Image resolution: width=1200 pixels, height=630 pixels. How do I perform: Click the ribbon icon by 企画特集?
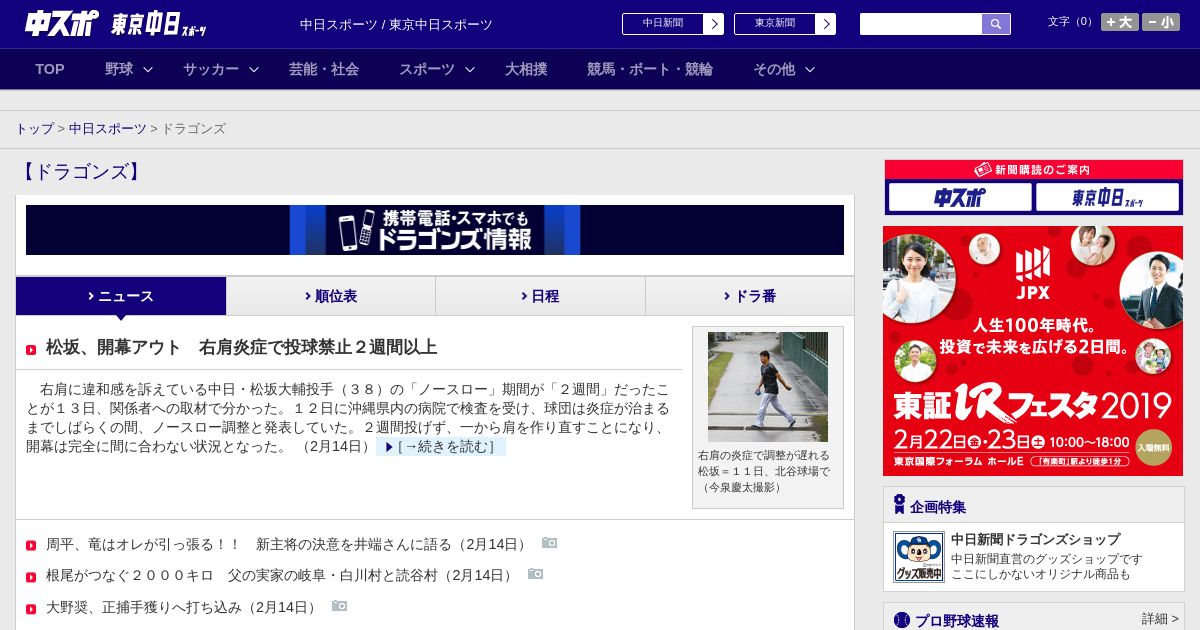(899, 505)
